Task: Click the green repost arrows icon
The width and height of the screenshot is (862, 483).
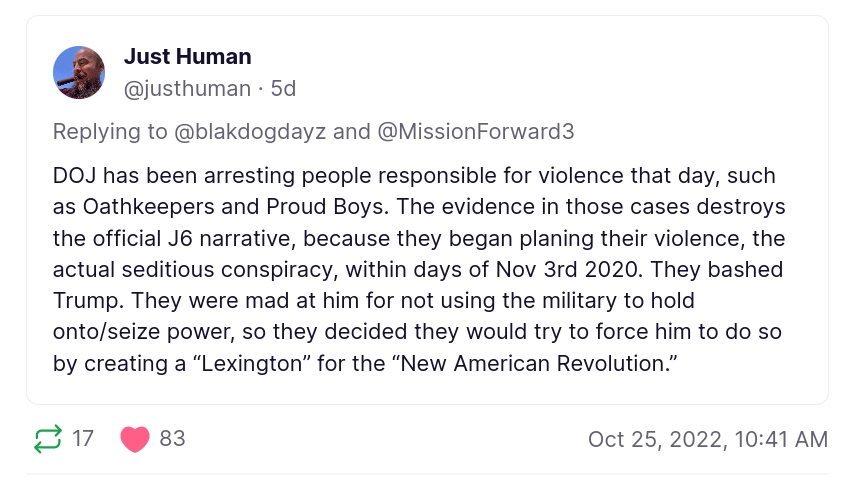Action: click(47, 439)
